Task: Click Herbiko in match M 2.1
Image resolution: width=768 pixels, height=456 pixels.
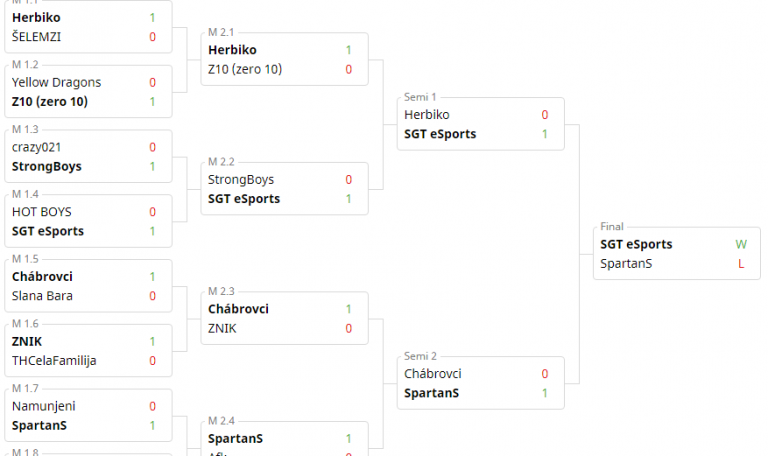Action: (x=232, y=50)
